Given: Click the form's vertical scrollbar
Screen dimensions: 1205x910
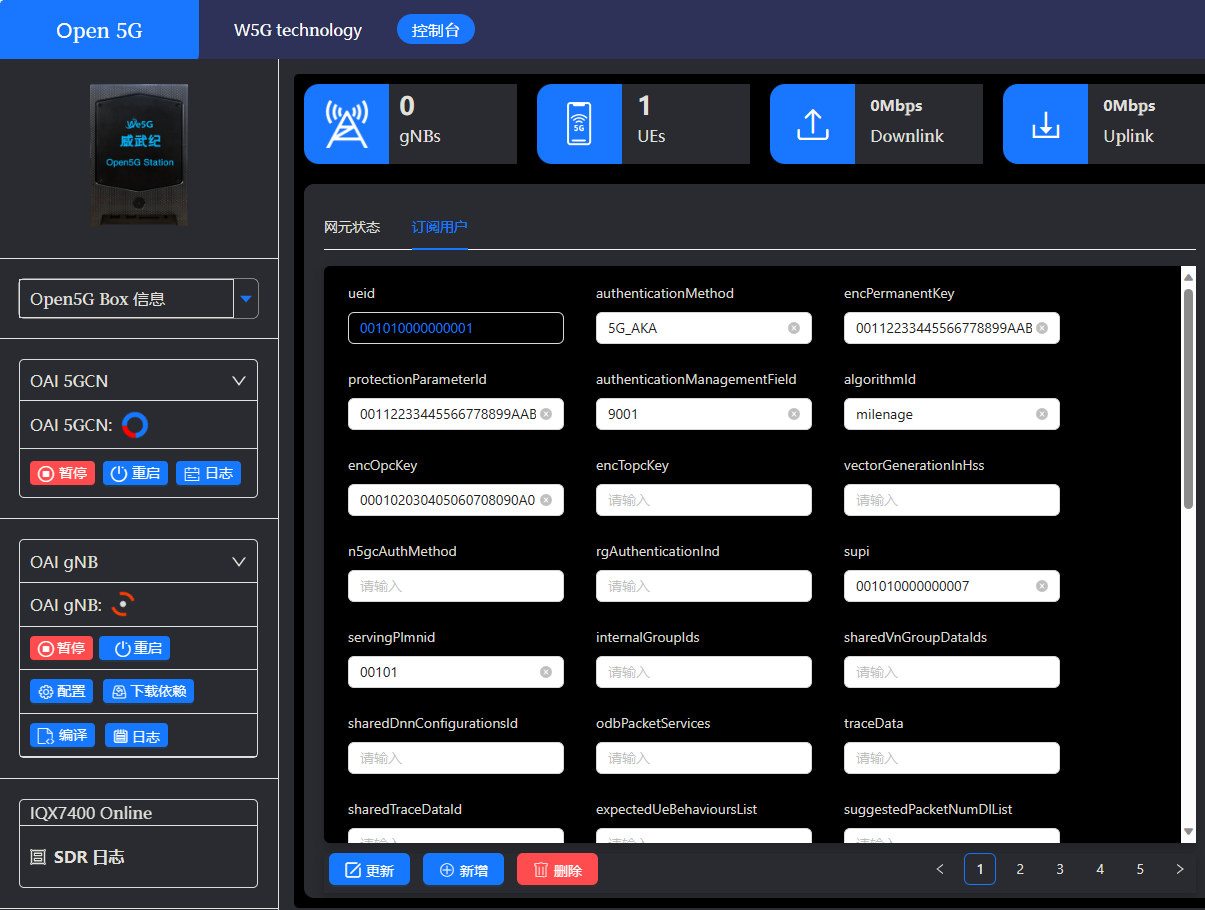Looking at the screenshot, I should point(1188,400).
